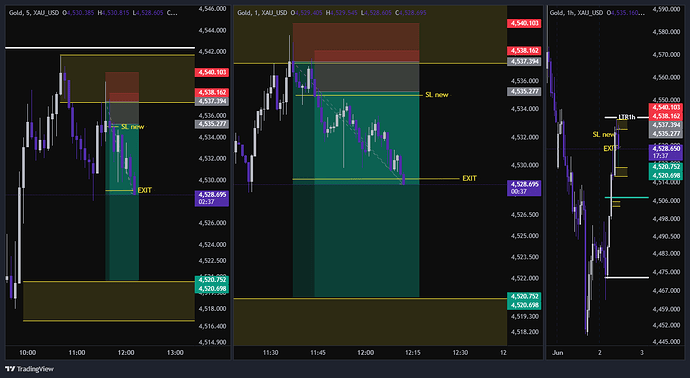Select red 4,540.103 label on 5-minute chart
Image resolution: width=690 pixels, height=378 pixels.
click(x=212, y=72)
